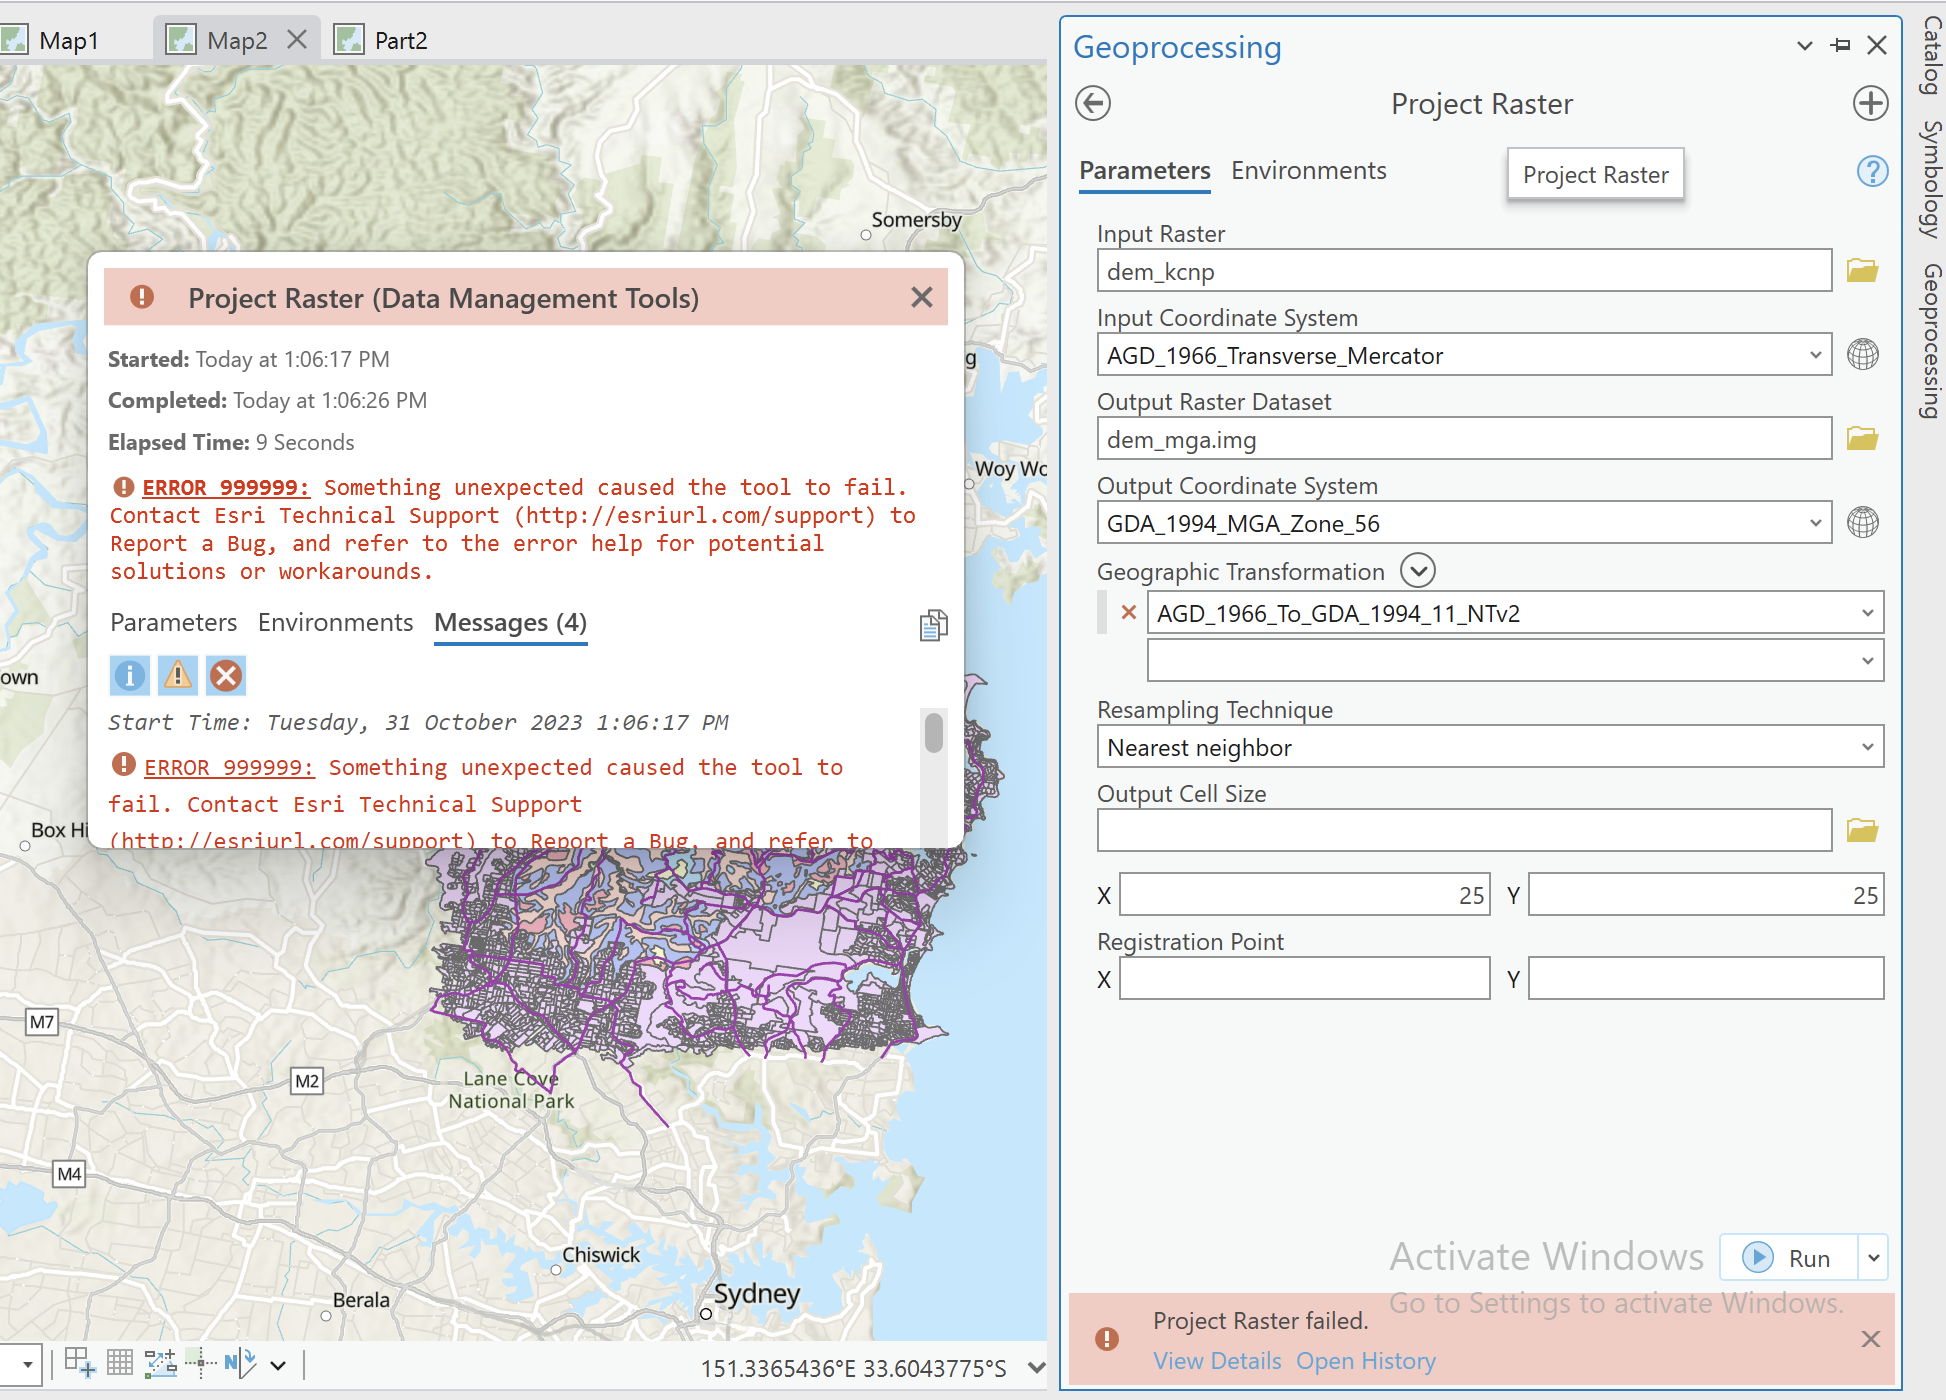Toggle informational messages filter in error dialog
This screenshot has width=1946, height=1400.
(129, 675)
